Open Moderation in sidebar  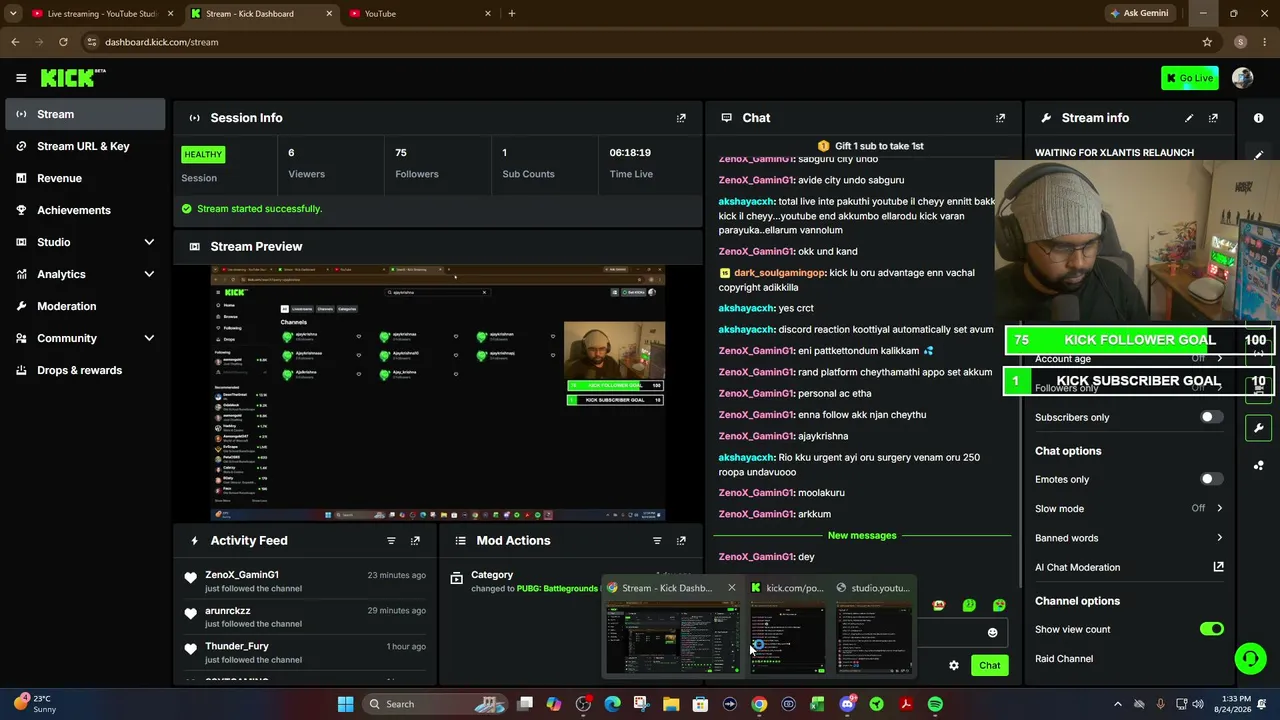coord(85,306)
